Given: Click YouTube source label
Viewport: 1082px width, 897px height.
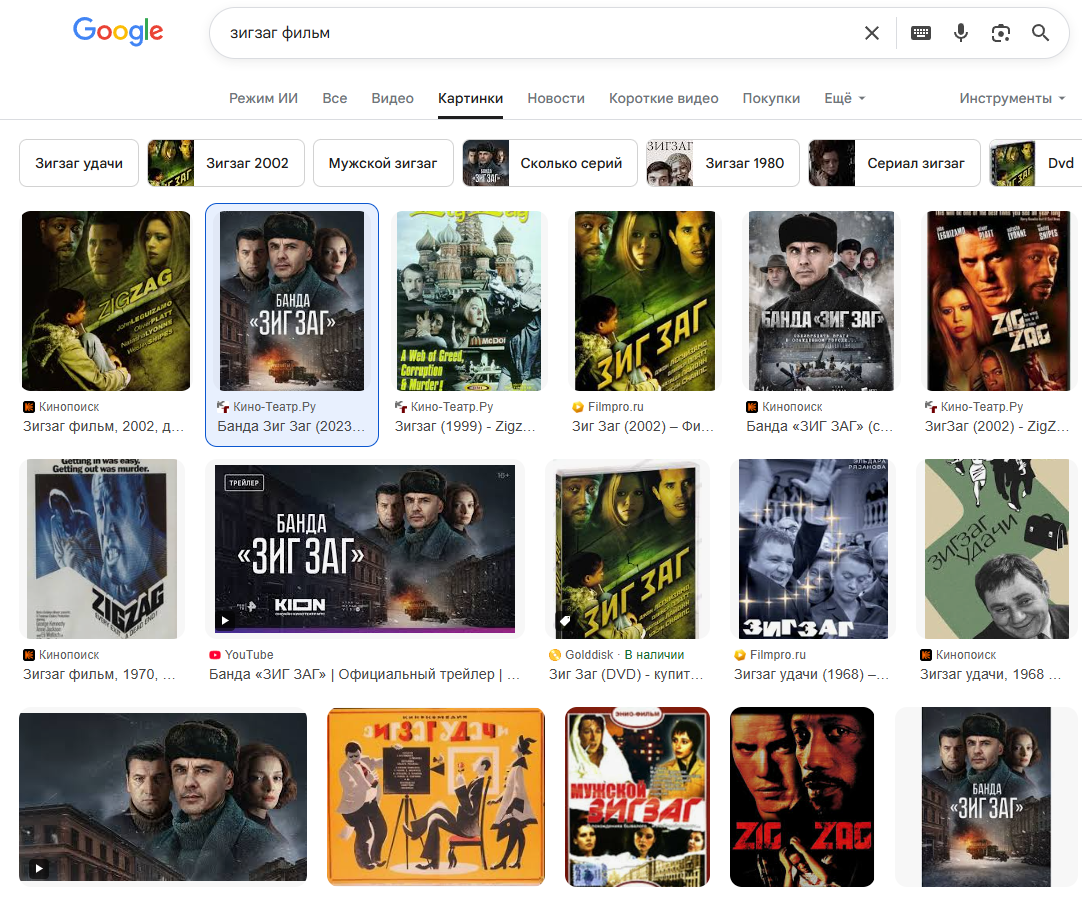Looking at the screenshot, I should pos(249,655).
